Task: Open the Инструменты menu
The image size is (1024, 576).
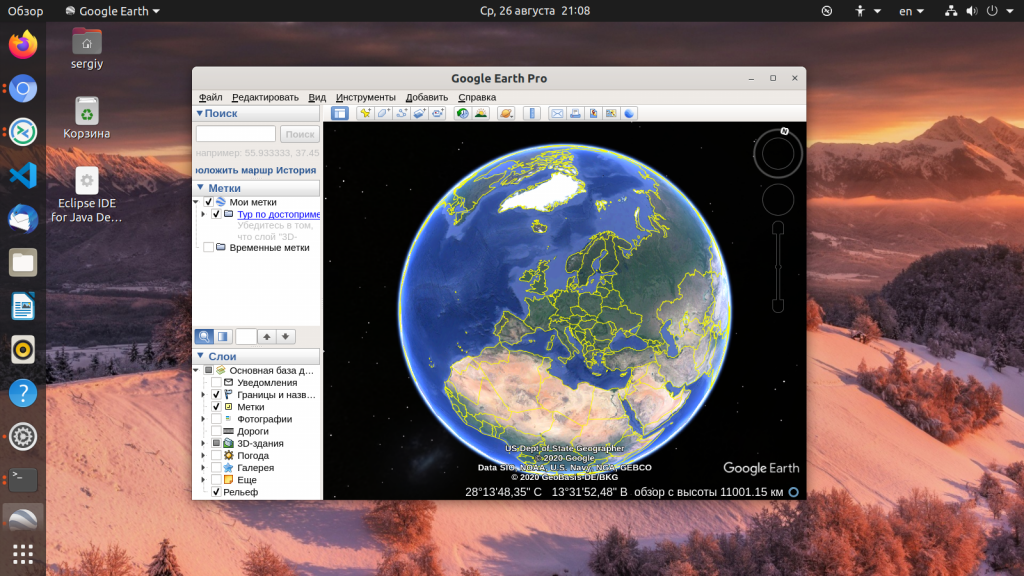Action: [365, 97]
